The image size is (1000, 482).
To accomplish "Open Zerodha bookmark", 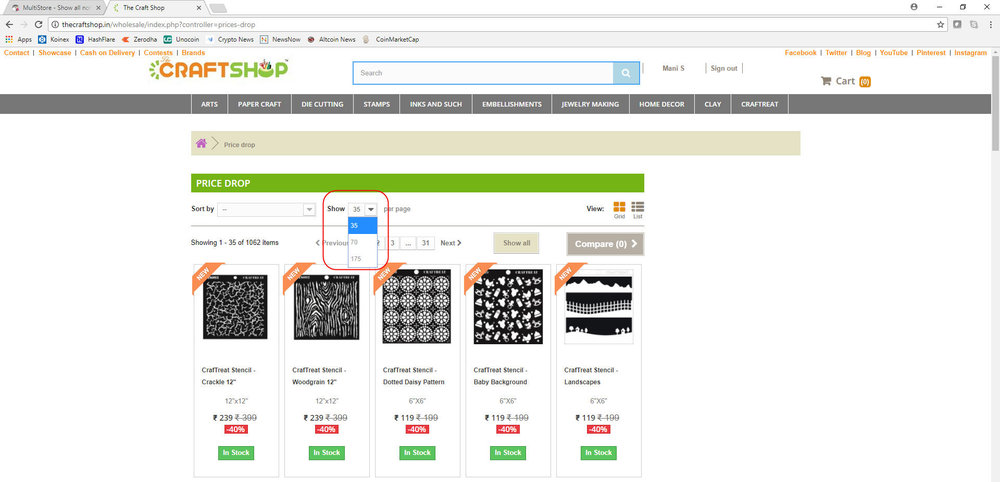I will pos(139,40).
